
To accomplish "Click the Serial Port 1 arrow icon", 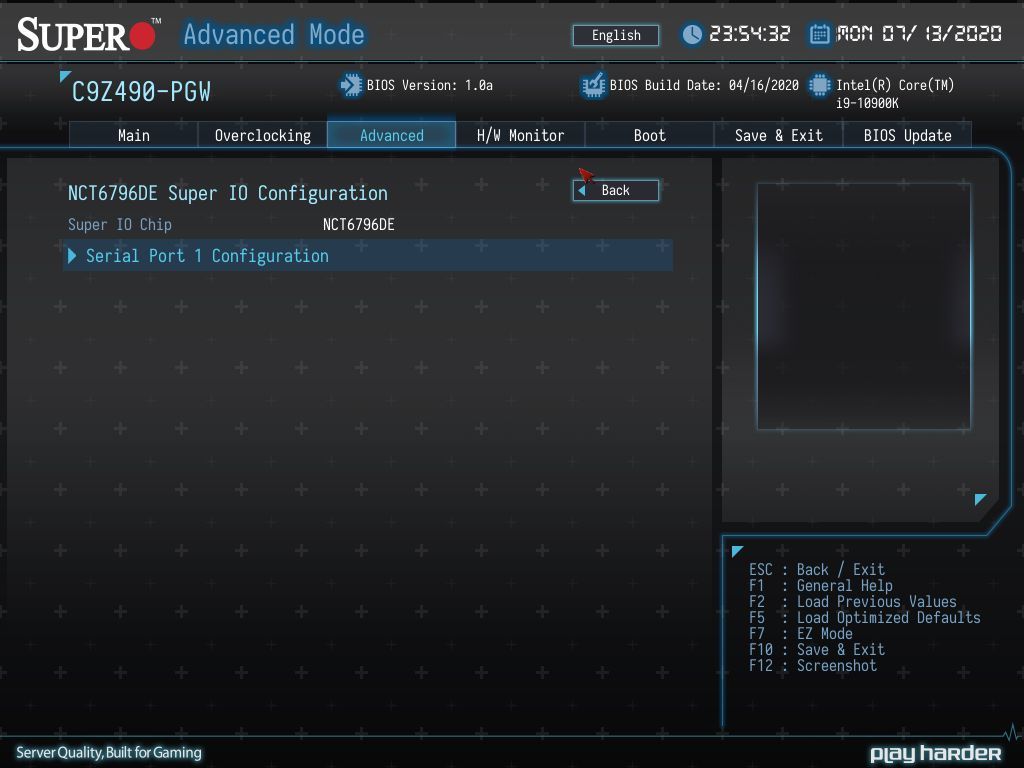I will (72, 256).
